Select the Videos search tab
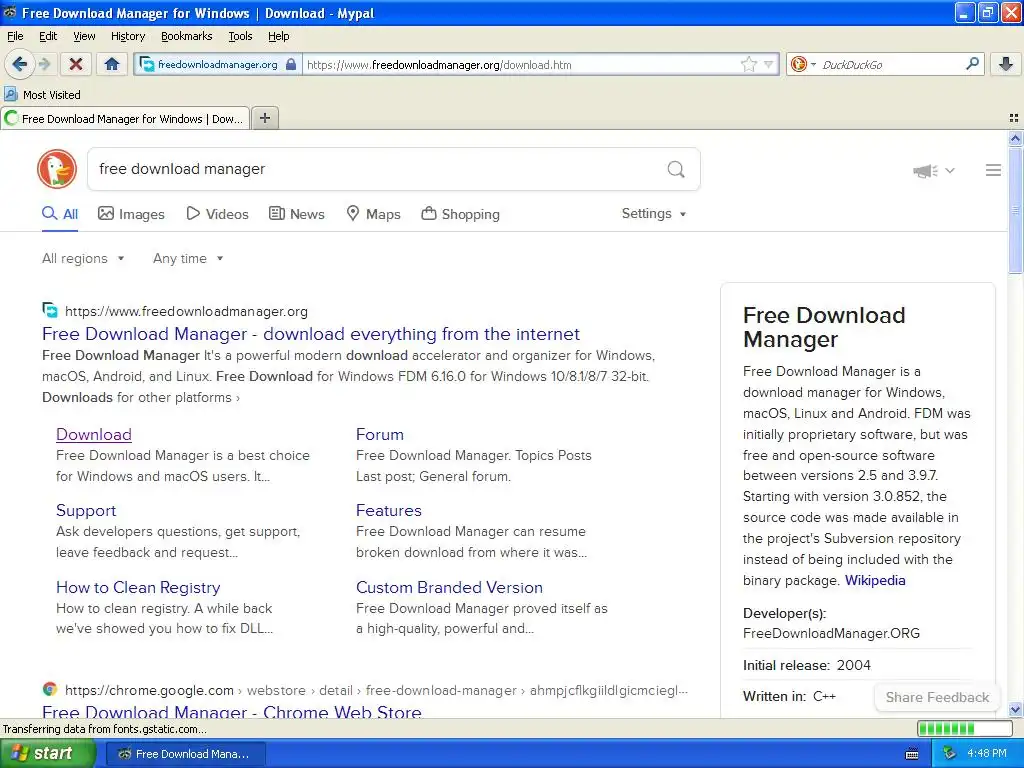Screen dimensions: 1024x768 [217, 214]
